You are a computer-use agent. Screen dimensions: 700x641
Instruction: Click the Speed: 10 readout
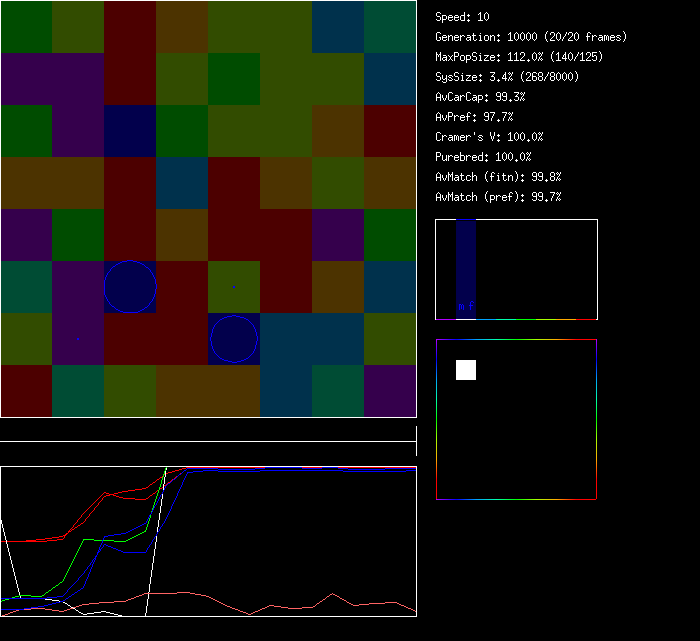click(462, 17)
